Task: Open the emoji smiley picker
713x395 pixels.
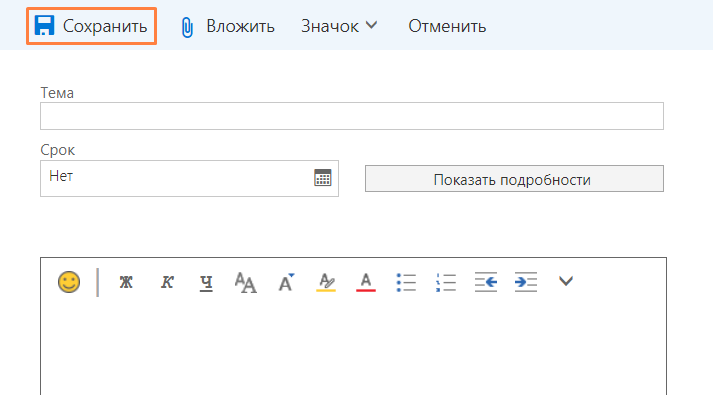Action: (x=69, y=282)
